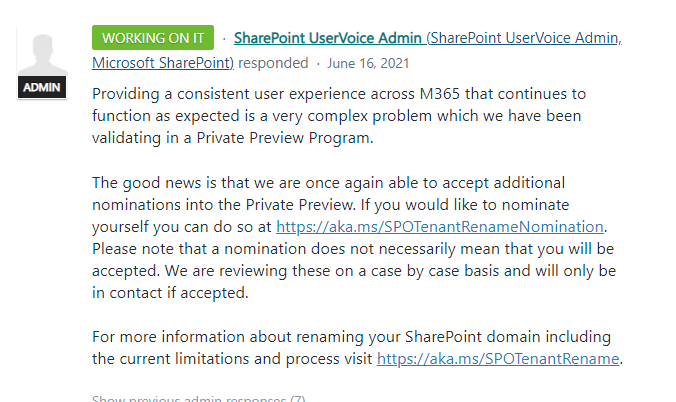Click the June 16, 2021 response date
676x402 pixels.
tap(368, 63)
